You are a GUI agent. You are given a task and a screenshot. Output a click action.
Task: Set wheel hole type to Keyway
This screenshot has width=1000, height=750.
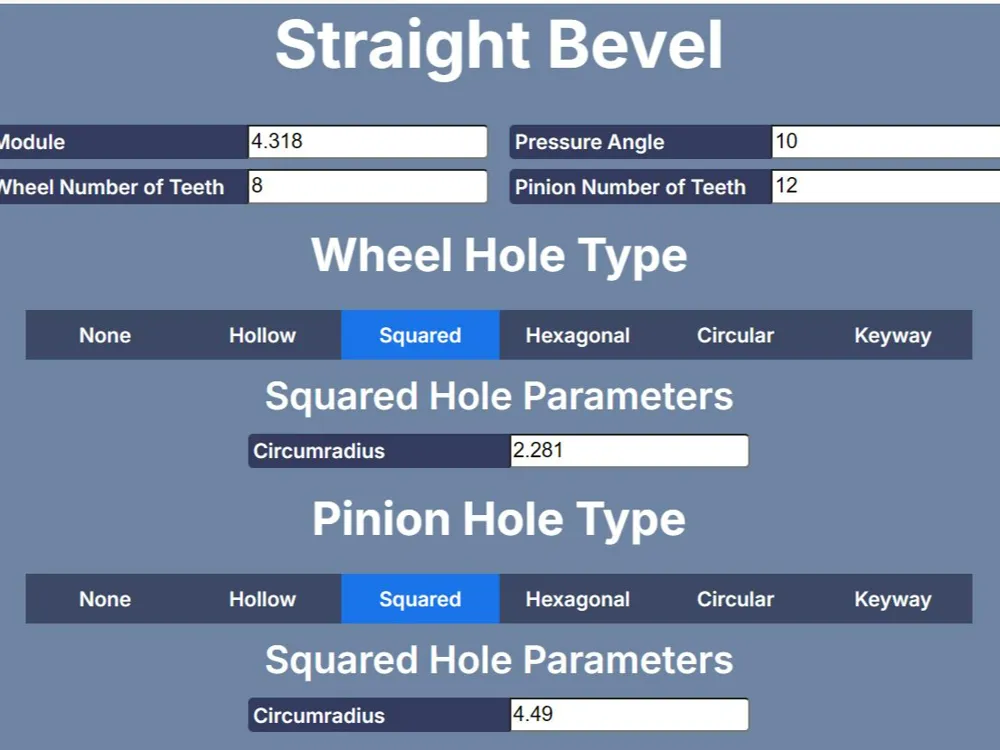click(893, 335)
